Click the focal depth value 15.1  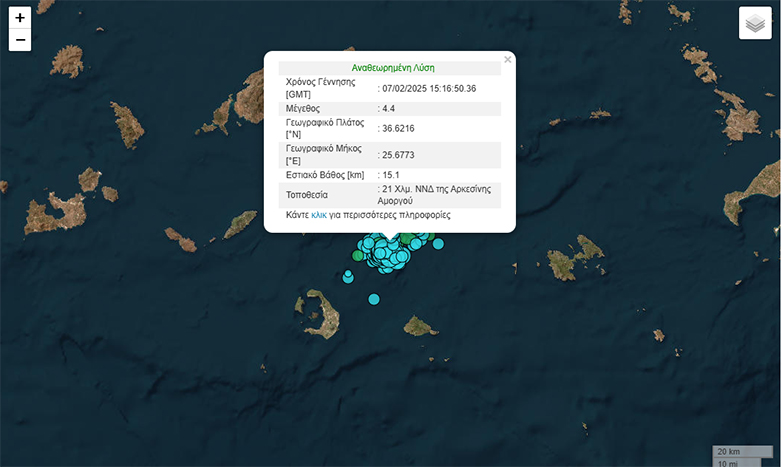pyautogui.click(x=391, y=175)
